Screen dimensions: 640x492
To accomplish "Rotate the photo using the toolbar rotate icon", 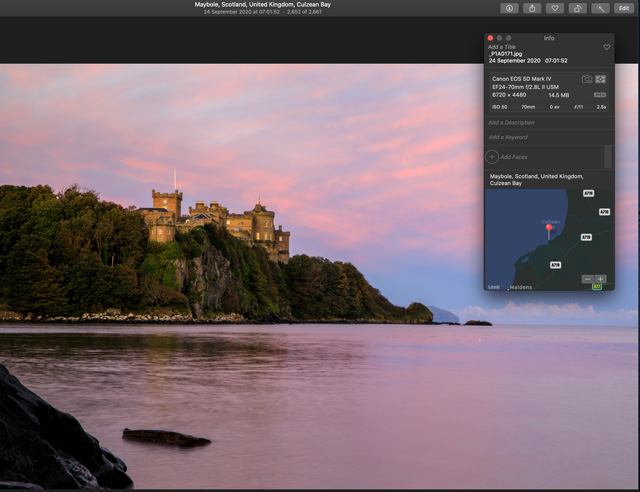I will click(578, 8).
